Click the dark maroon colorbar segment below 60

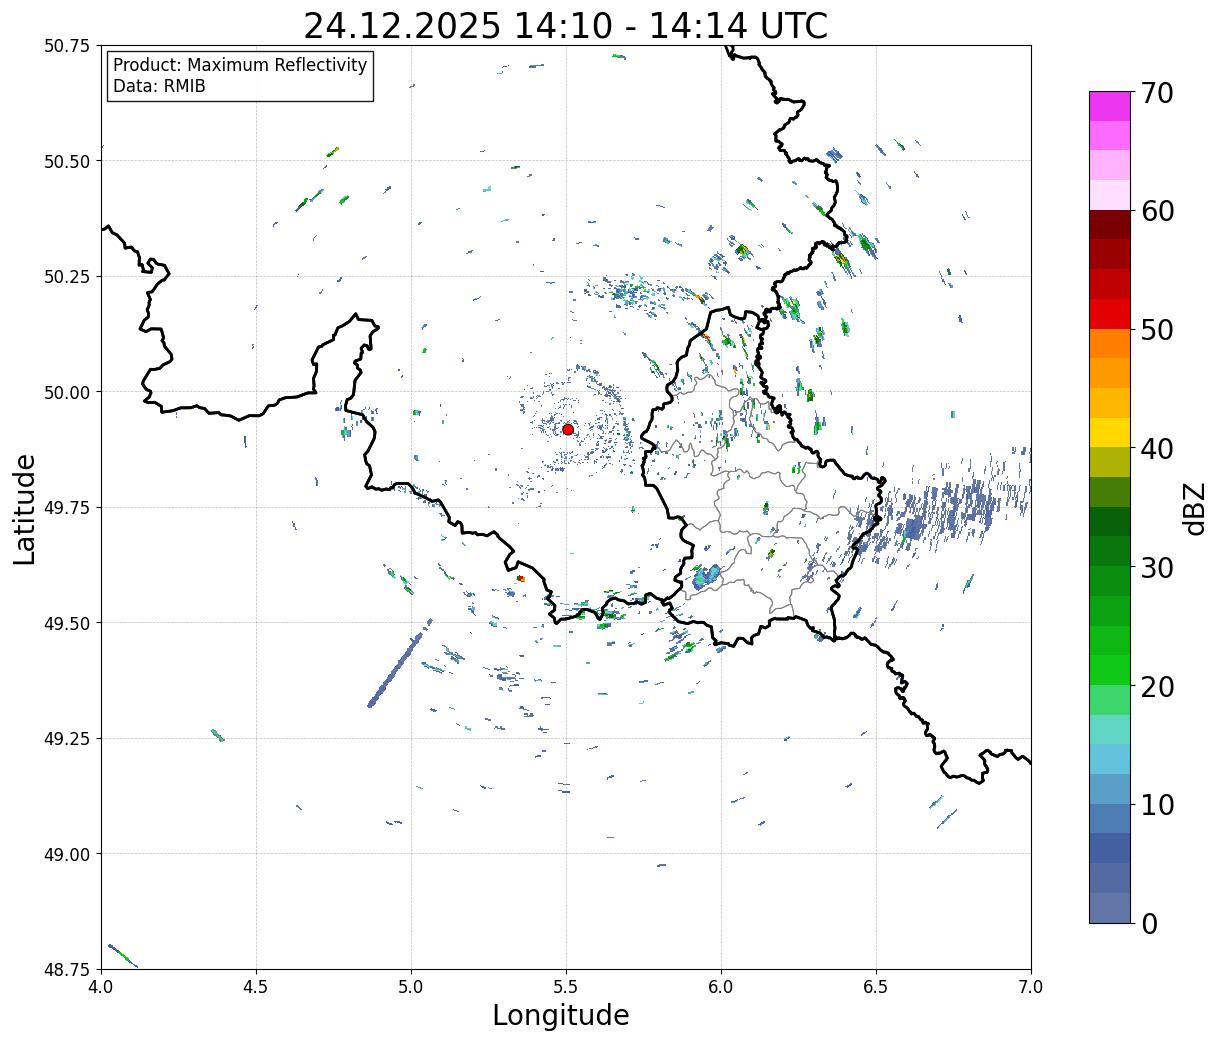(x=1110, y=225)
